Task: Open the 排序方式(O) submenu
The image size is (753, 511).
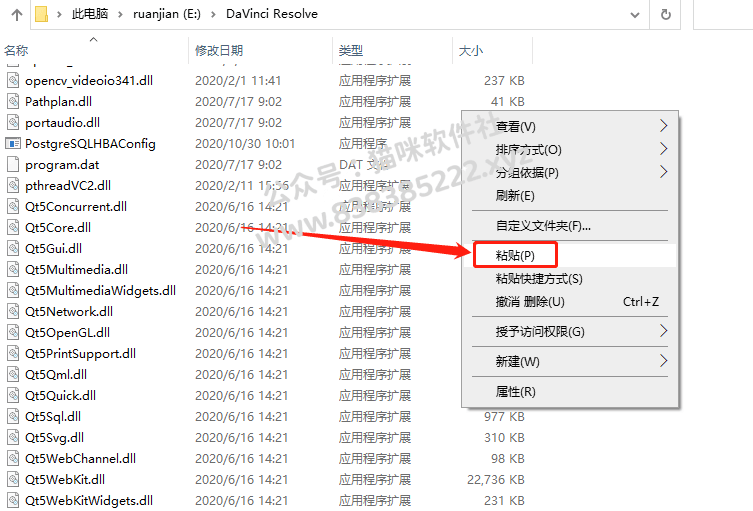Action: pyautogui.click(x=570, y=149)
